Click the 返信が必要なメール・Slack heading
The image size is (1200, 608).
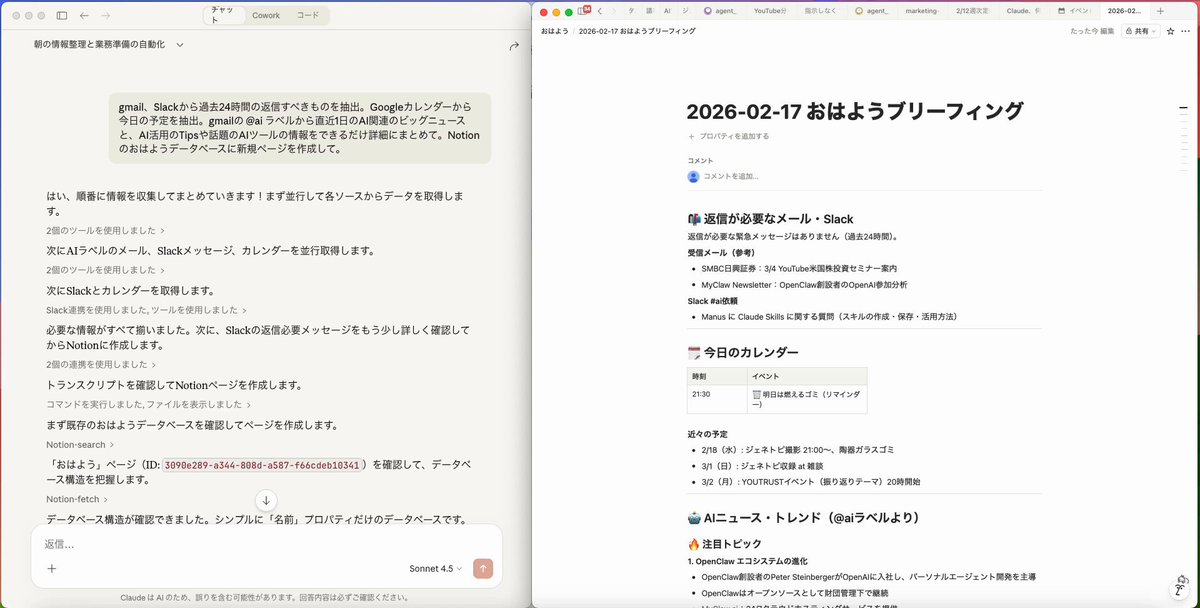coord(770,219)
